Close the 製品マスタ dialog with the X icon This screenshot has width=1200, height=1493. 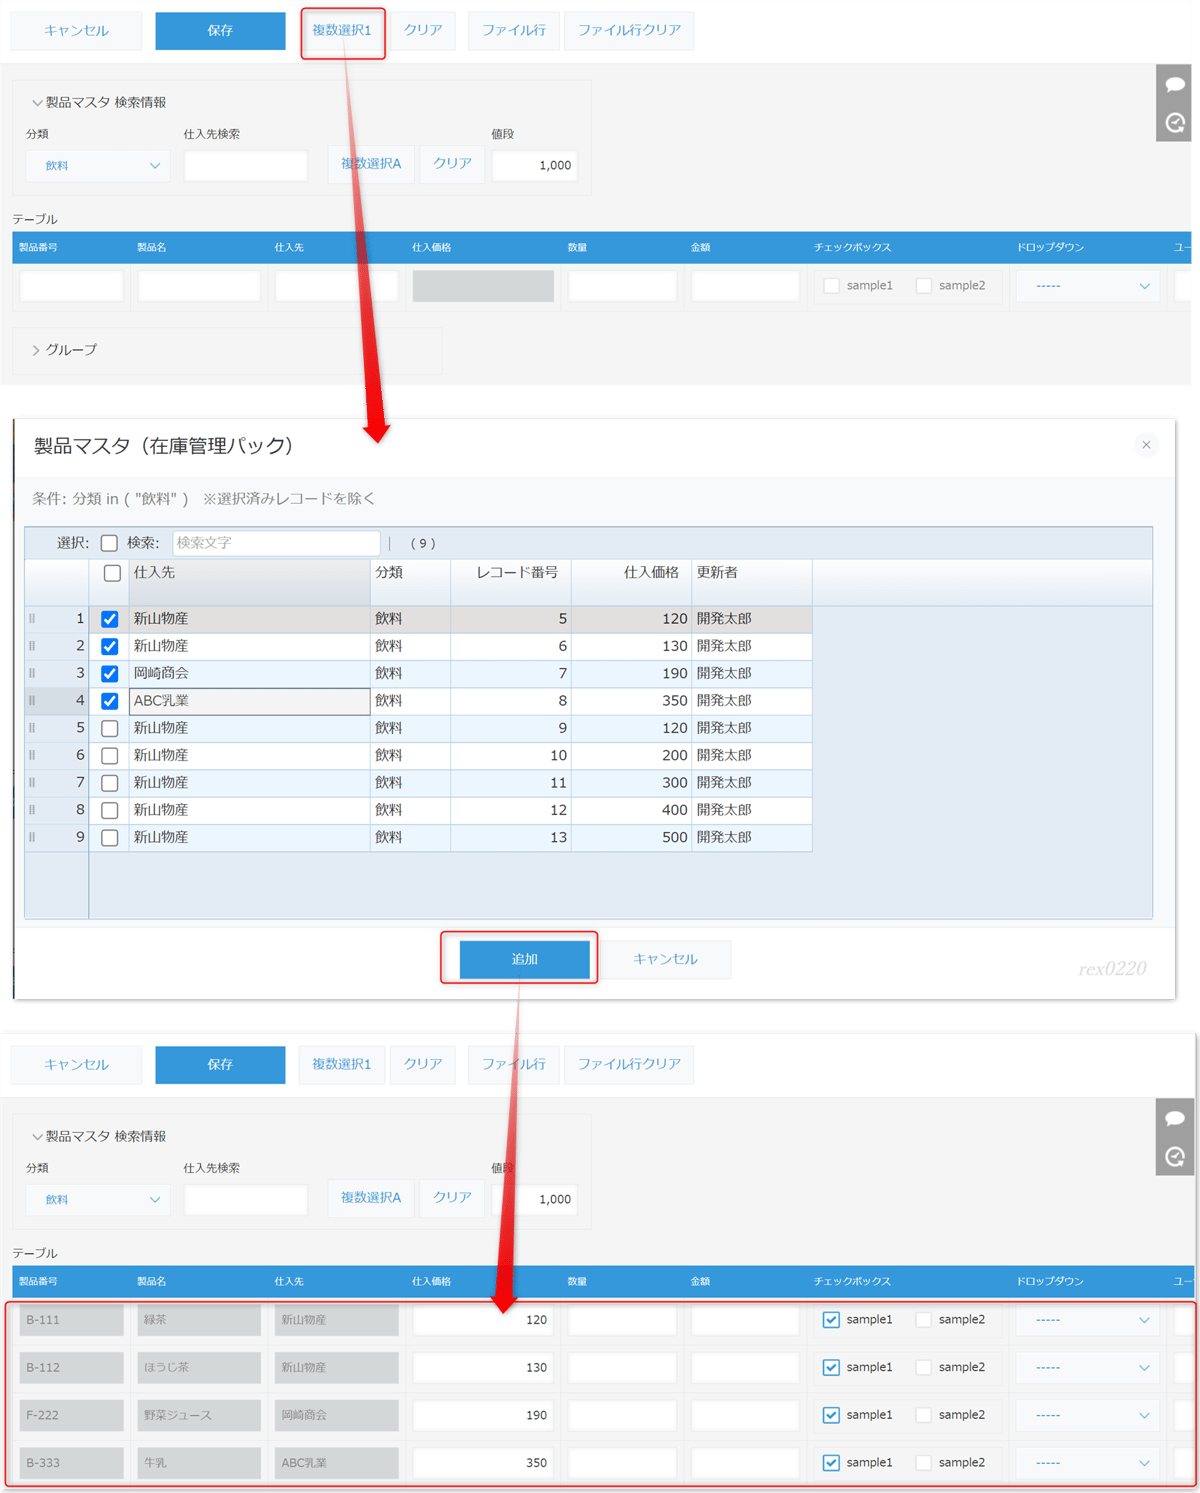[1146, 445]
